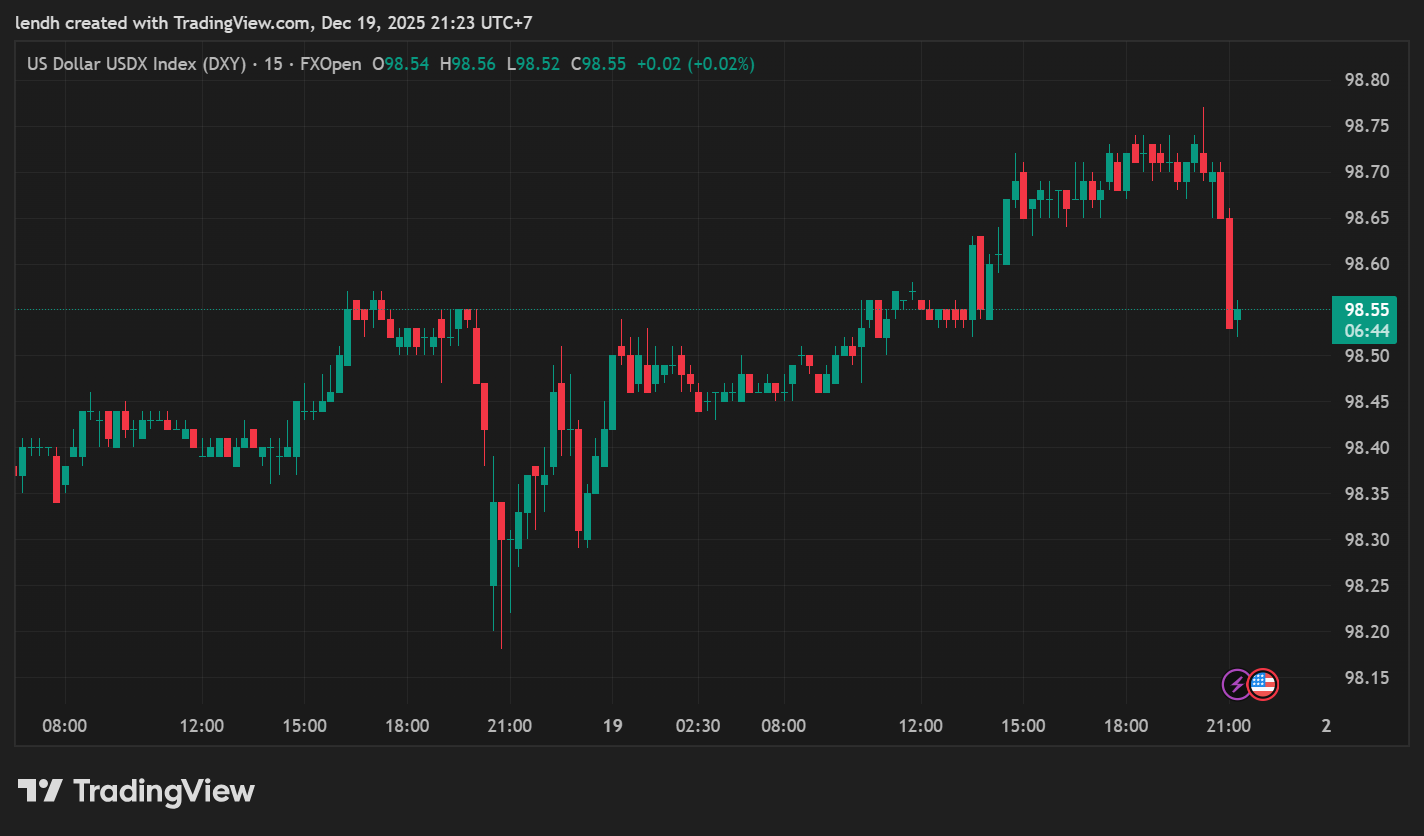Viewport: 1424px width, 836px height.
Task: Click the US flag economic event icon
Action: [x=1264, y=684]
